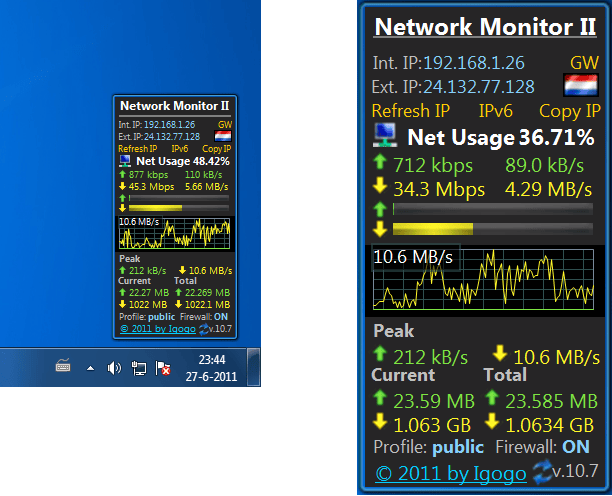Open the © 2011 by Igogo link in large gadget
The image size is (612, 496).
tap(451, 474)
